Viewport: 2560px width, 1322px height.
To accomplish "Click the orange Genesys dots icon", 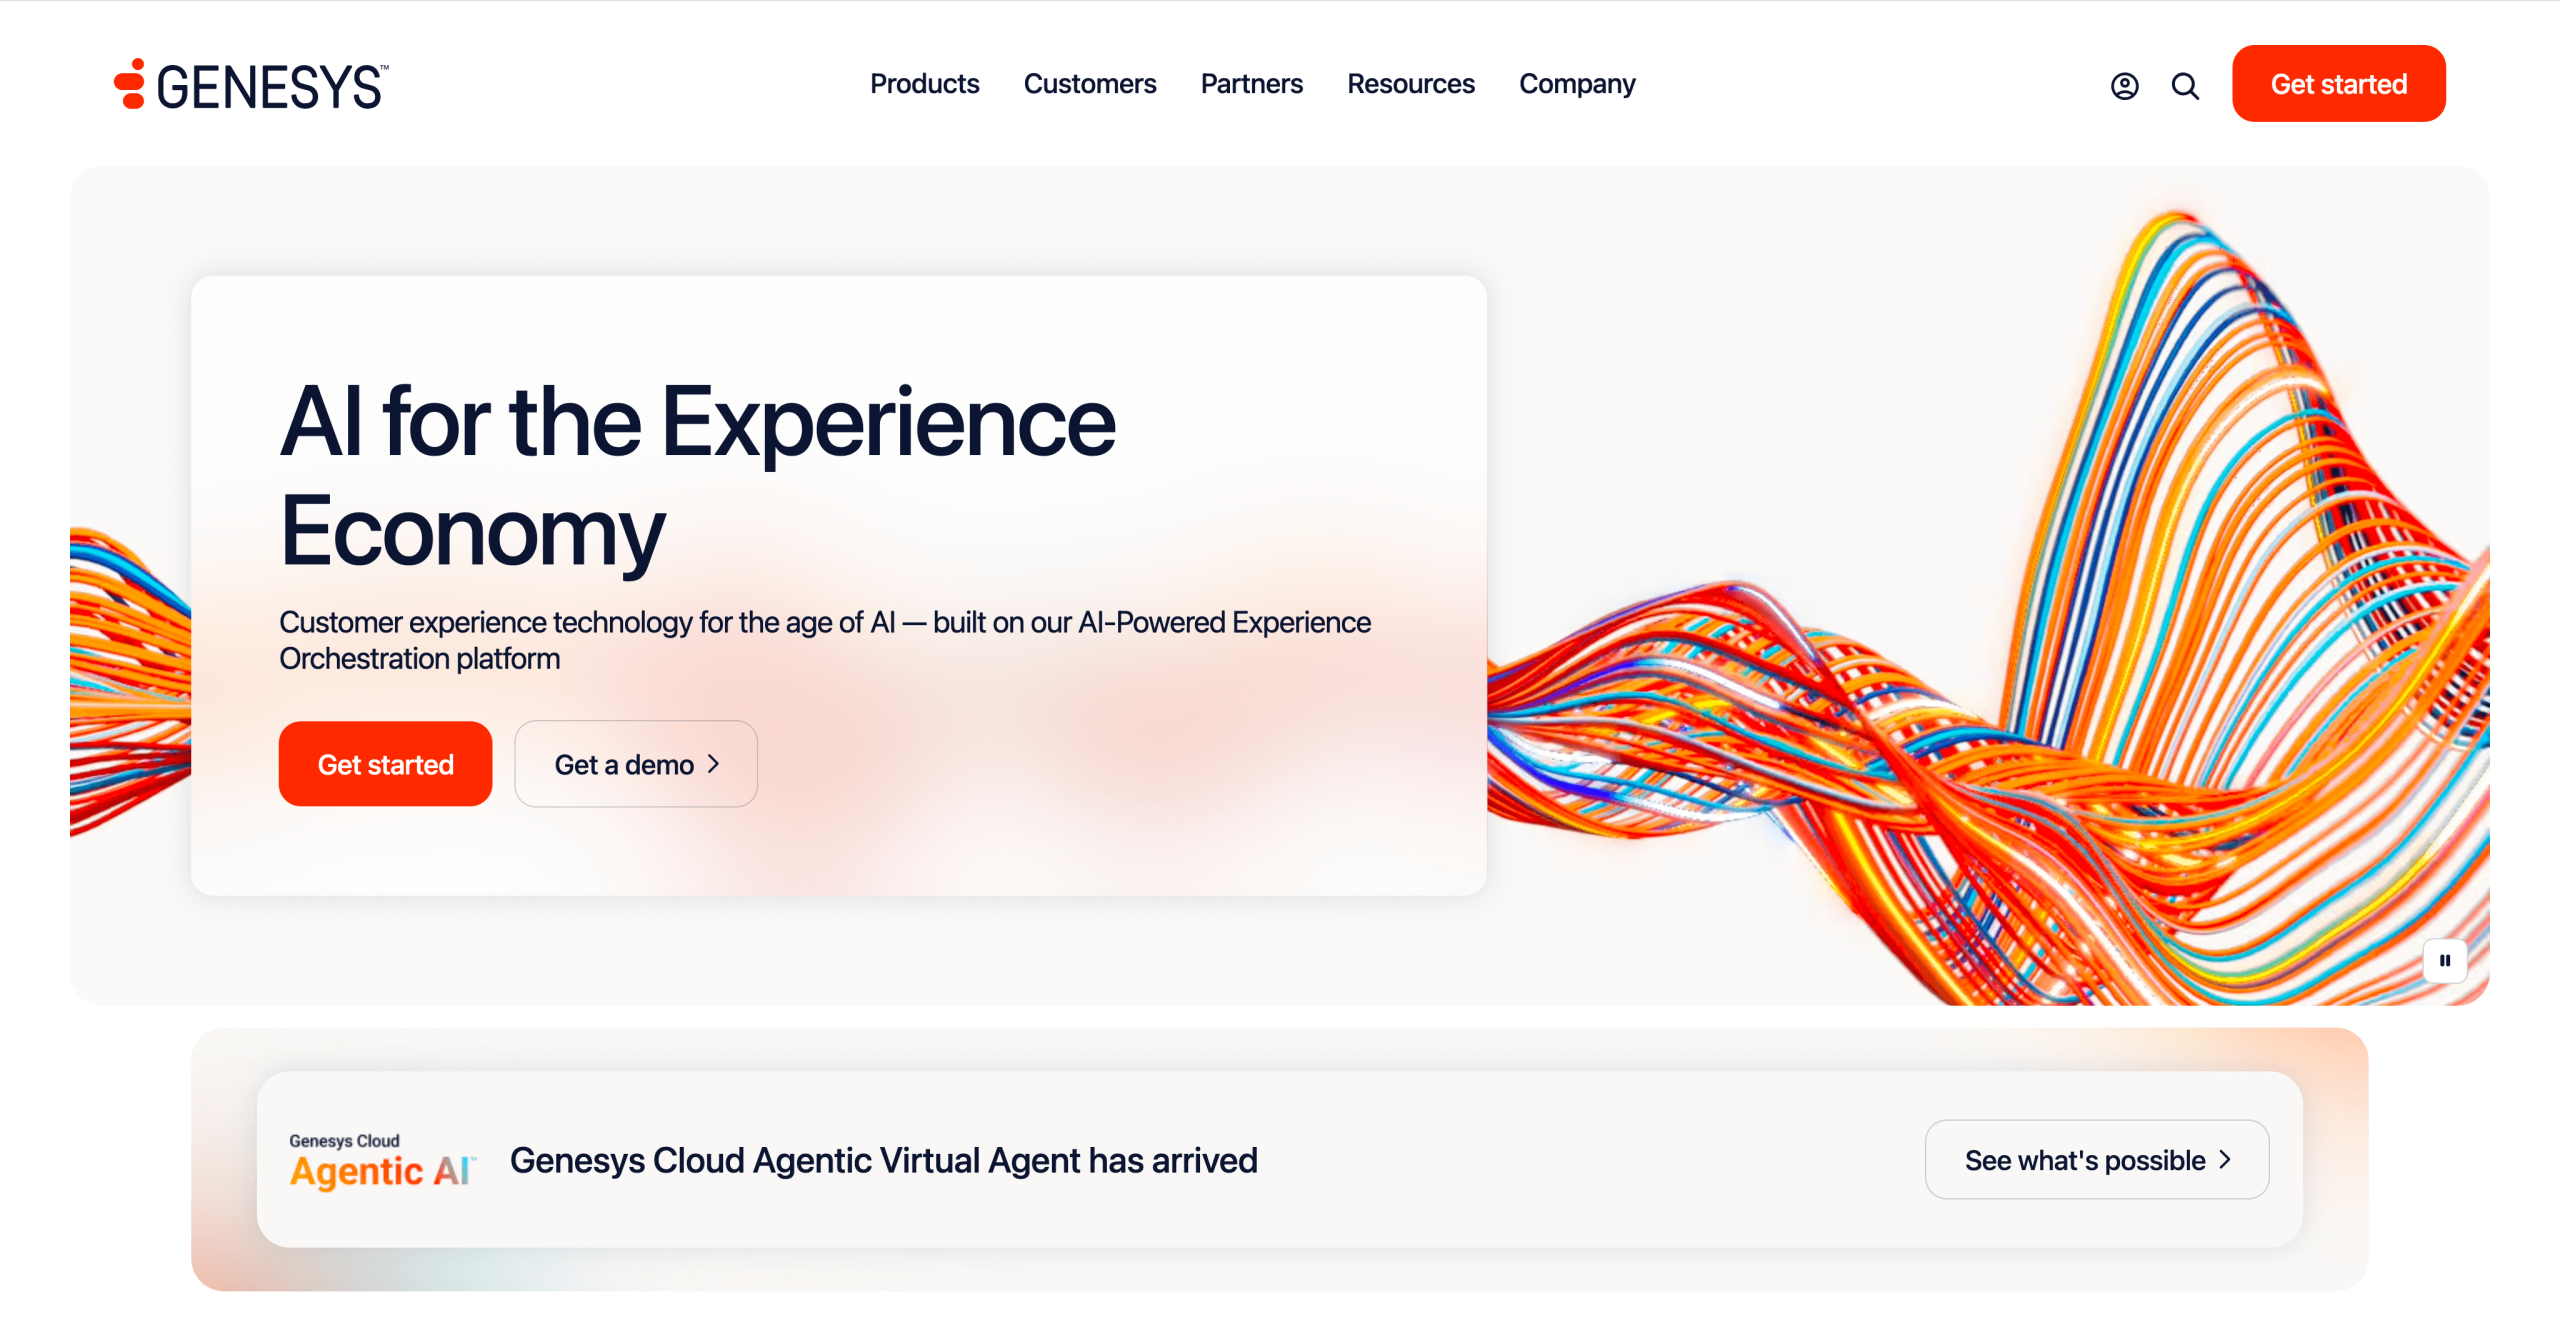I will tap(131, 85).
